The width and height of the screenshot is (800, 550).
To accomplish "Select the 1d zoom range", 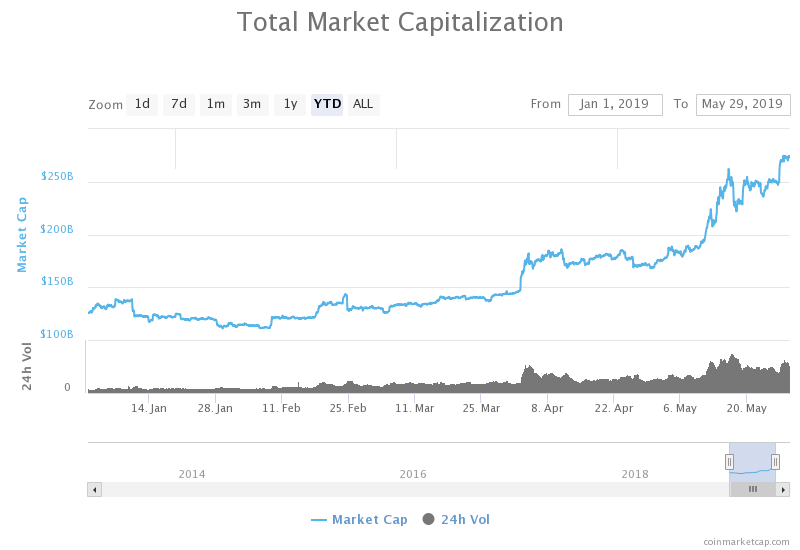I will point(142,104).
